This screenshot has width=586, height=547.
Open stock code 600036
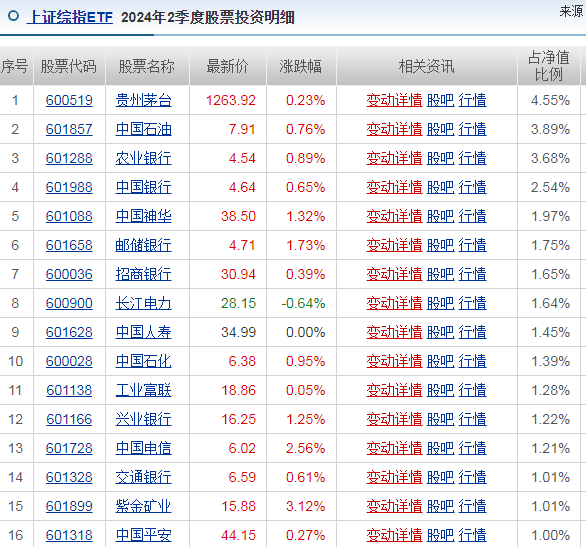(69, 274)
